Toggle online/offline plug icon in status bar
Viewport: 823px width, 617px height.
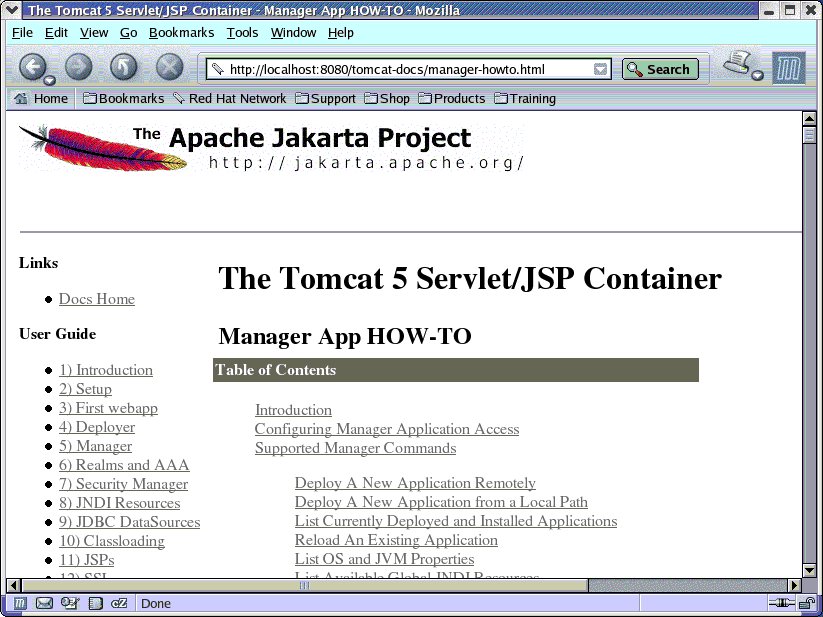pos(781,603)
